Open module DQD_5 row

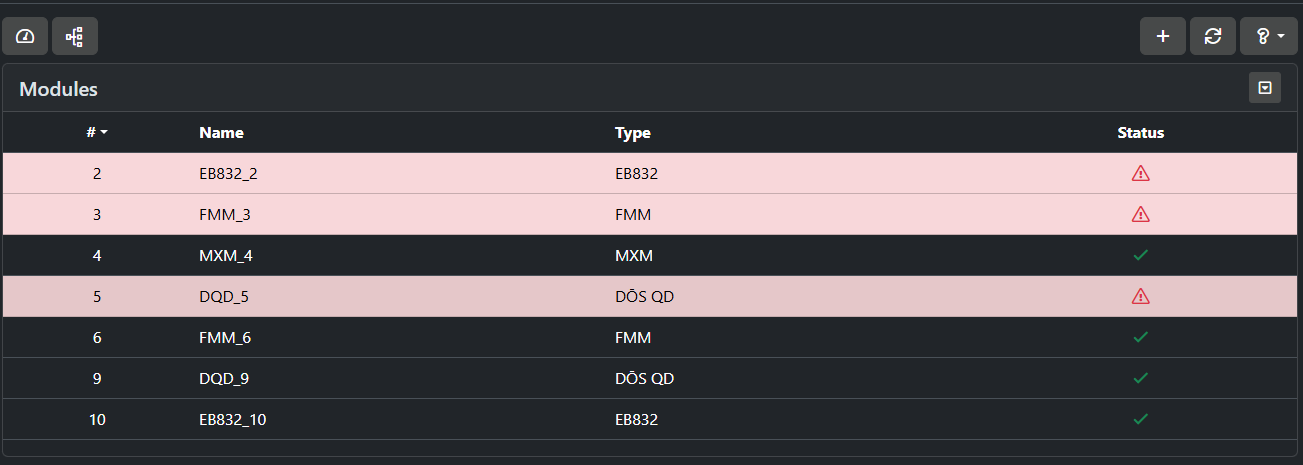click(650, 296)
